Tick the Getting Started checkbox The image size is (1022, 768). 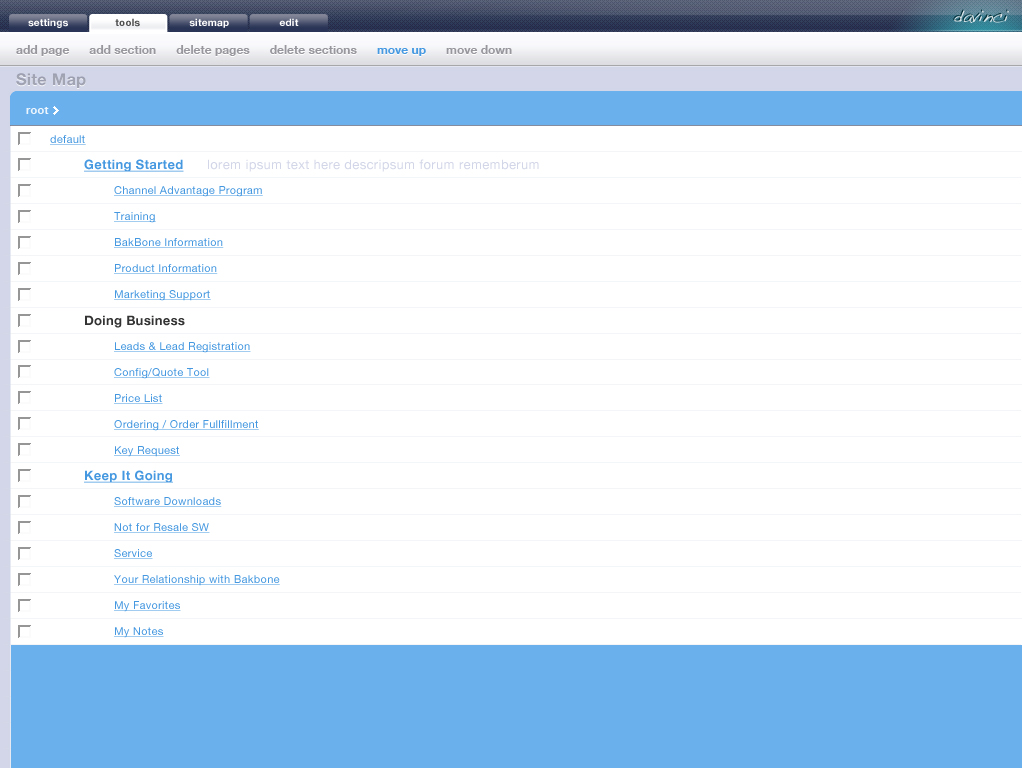(24, 164)
